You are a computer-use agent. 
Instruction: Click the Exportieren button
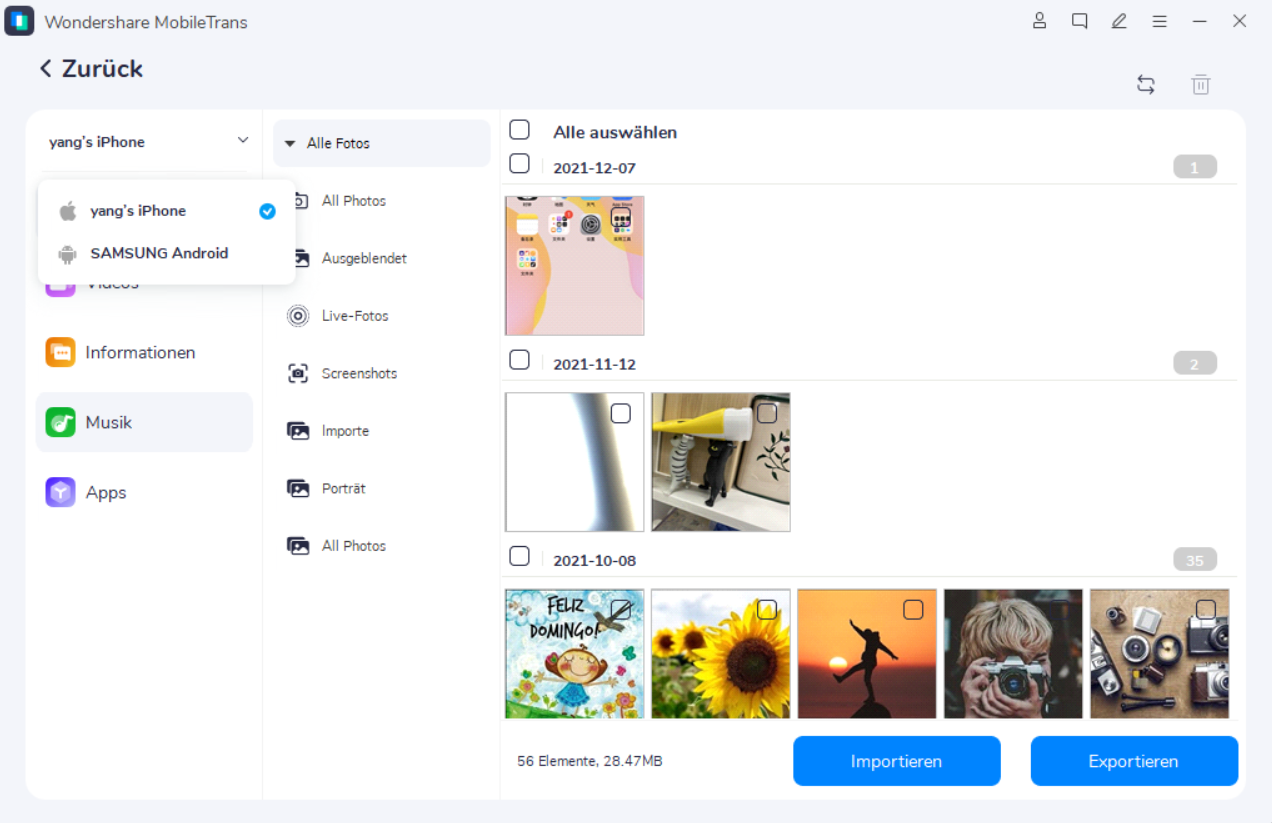(1134, 761)
